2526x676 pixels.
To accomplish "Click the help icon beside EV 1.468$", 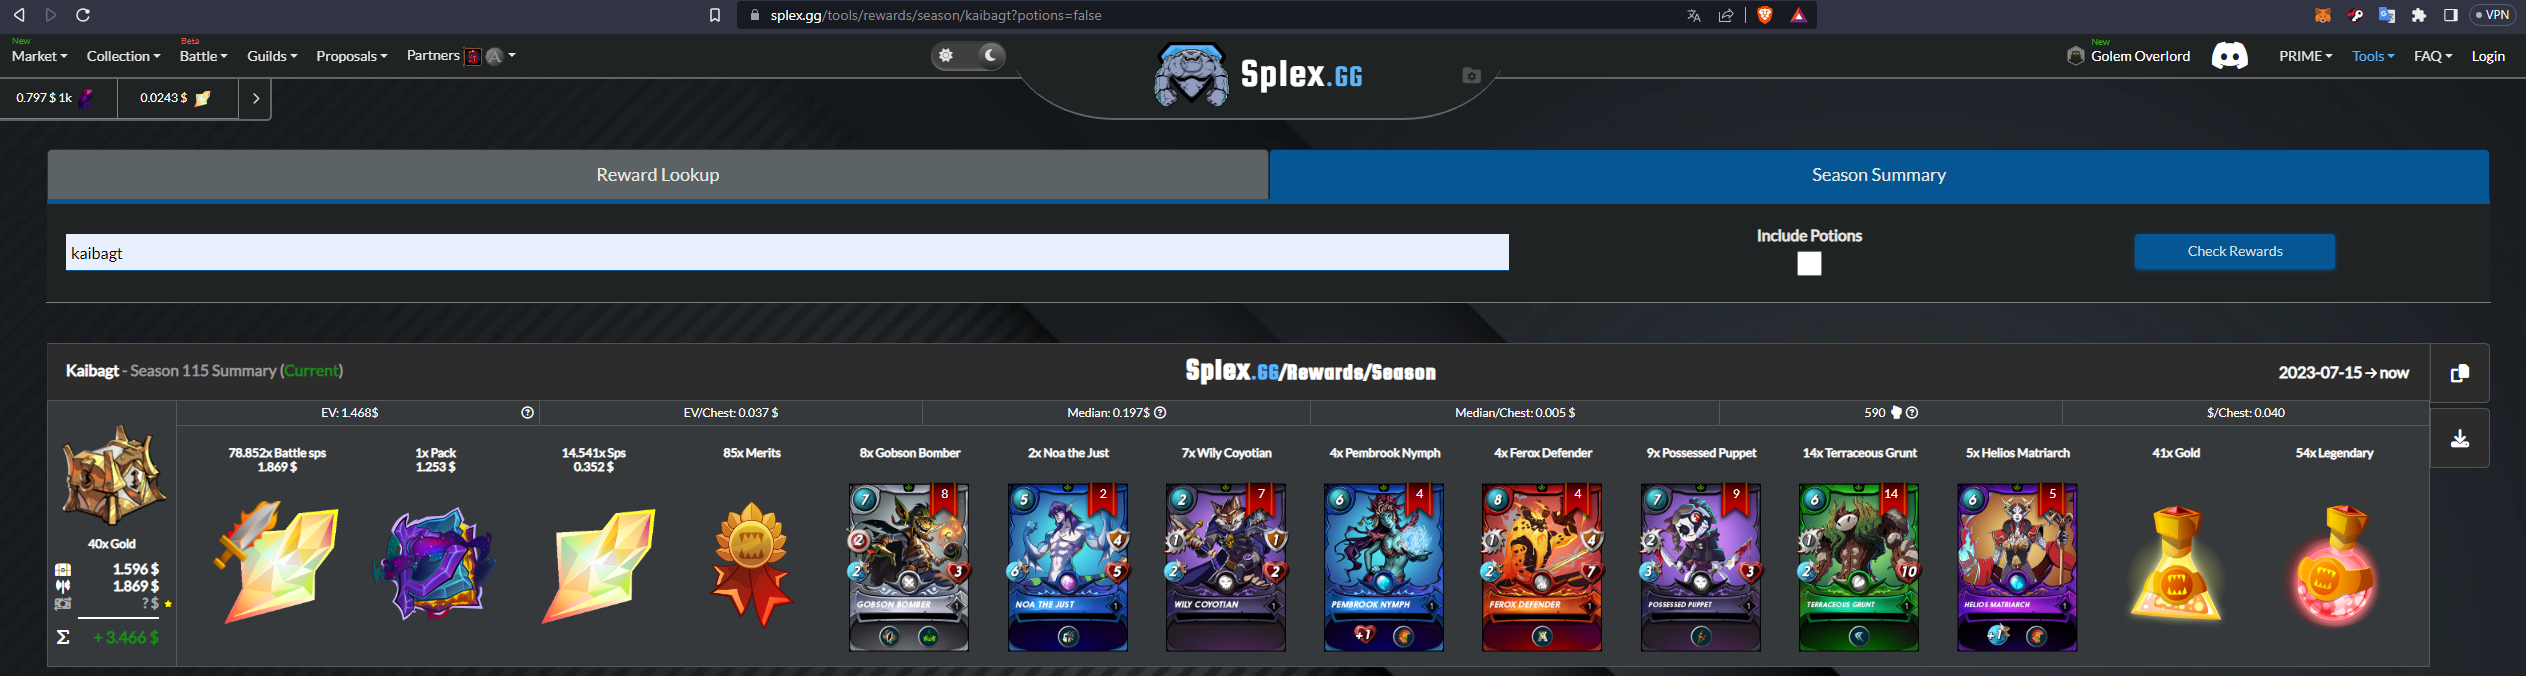I will [527, 413].
